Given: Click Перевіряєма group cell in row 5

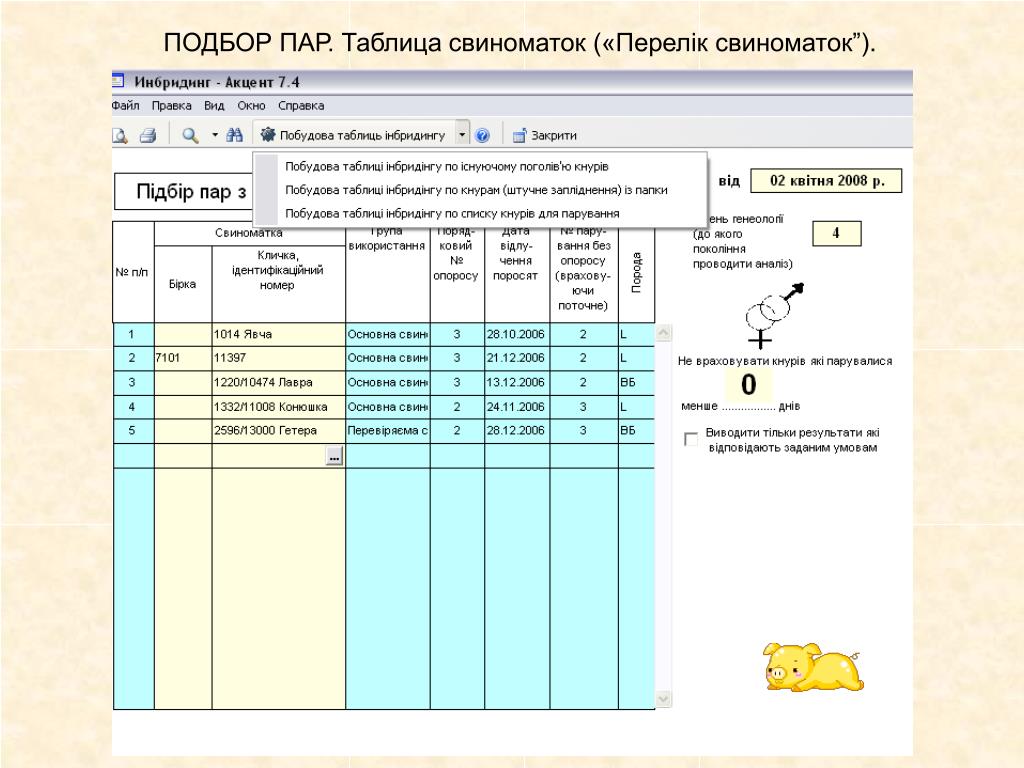Looking at the screenshot, I should [388, 431].
